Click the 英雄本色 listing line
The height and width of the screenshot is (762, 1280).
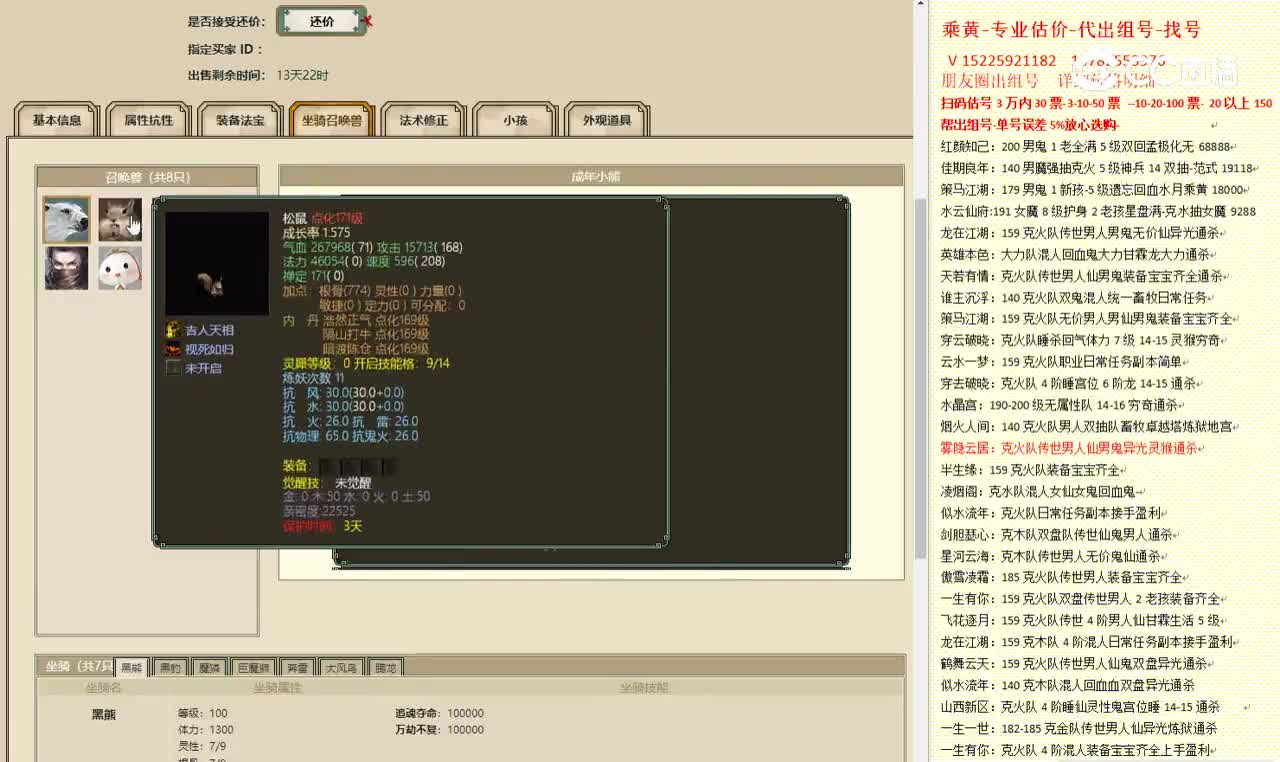[x=1076, y=254]
